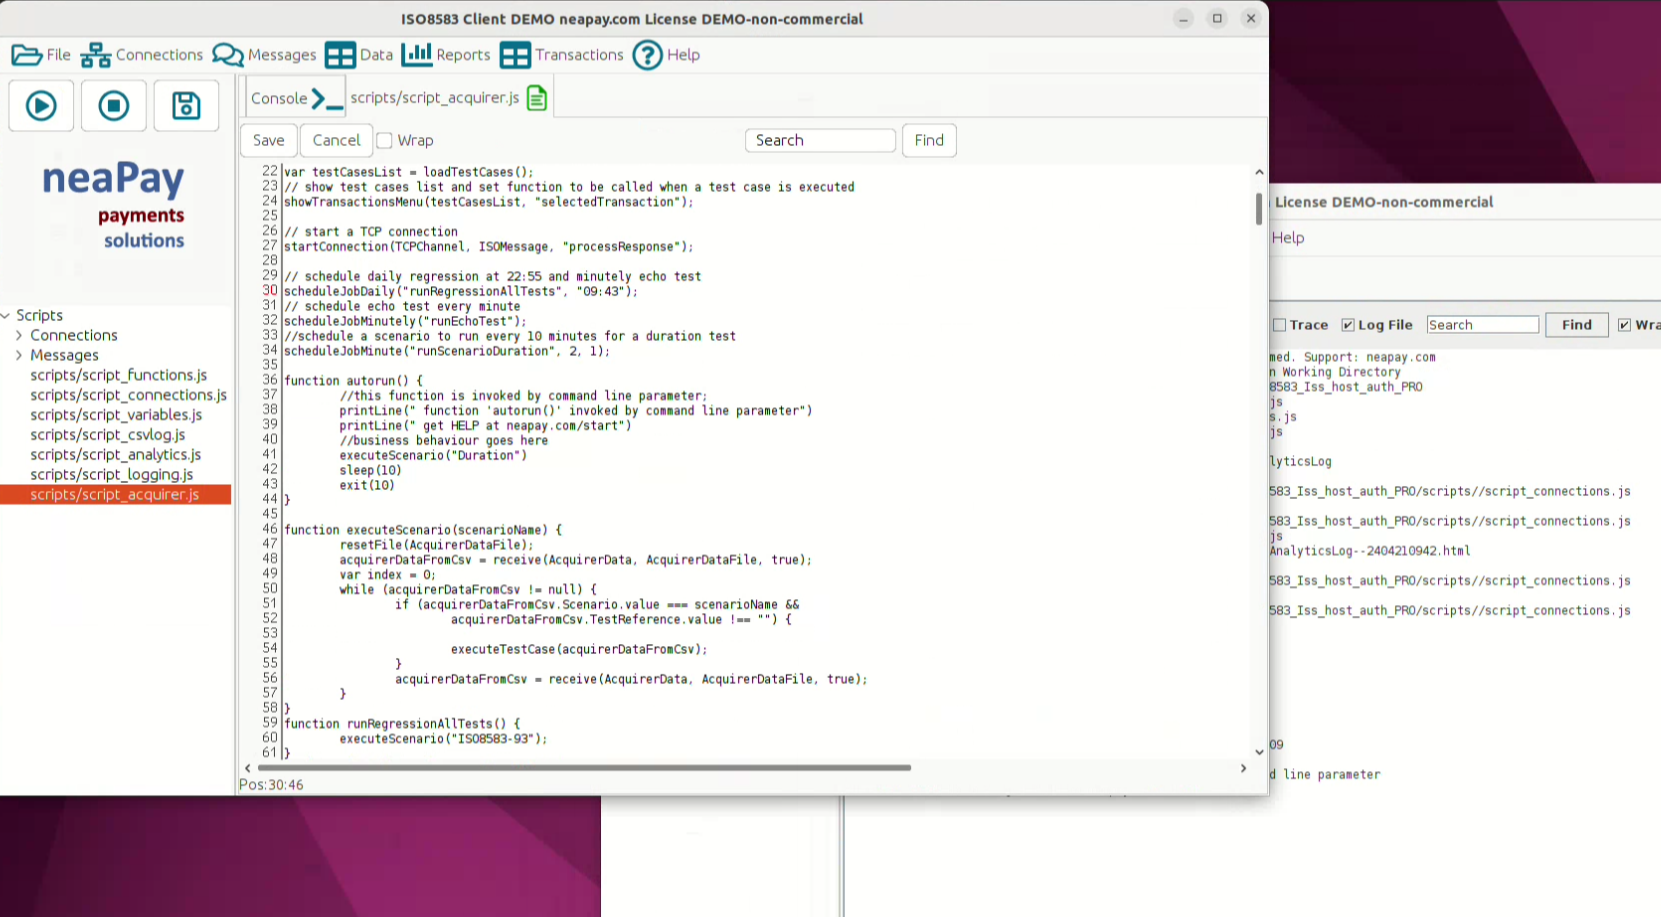Click Find button in background window
The height and width of the screenshot is (917, 1661).
click(x=1576, y=325)
